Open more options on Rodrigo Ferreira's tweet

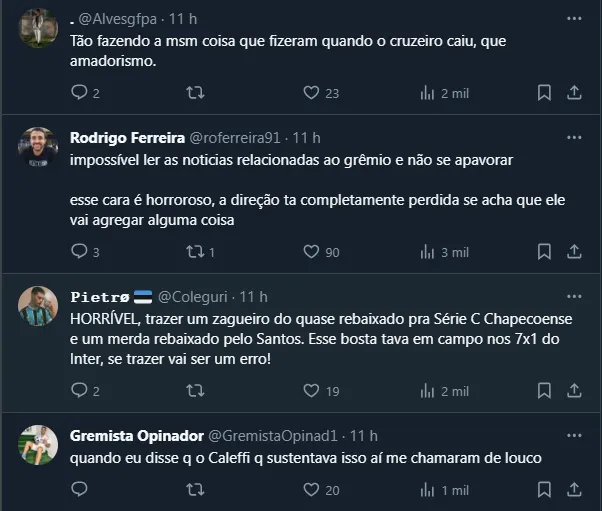pyautogui.click(x=574, y=137)
